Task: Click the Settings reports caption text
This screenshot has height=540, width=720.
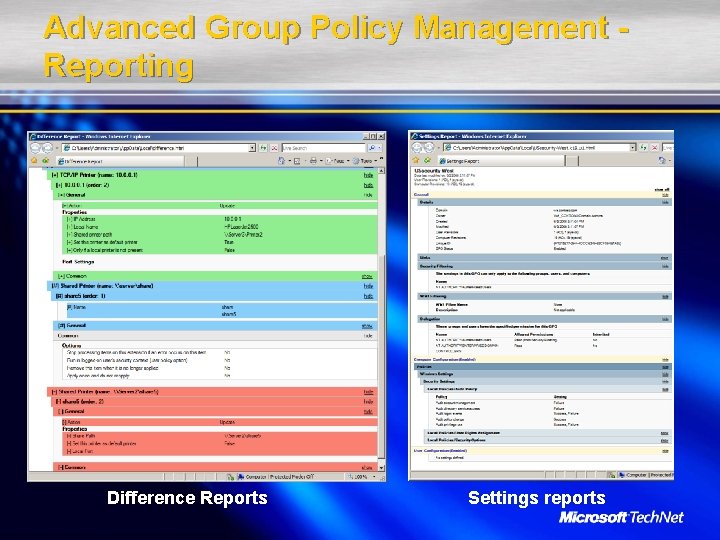Action: (x=537, y=498)
